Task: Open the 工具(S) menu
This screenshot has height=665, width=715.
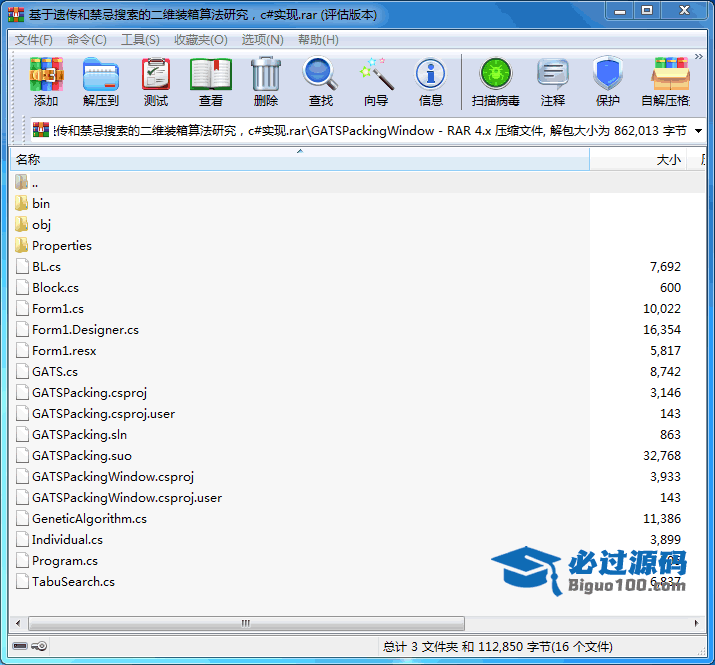Action: [x=140, y=40]
